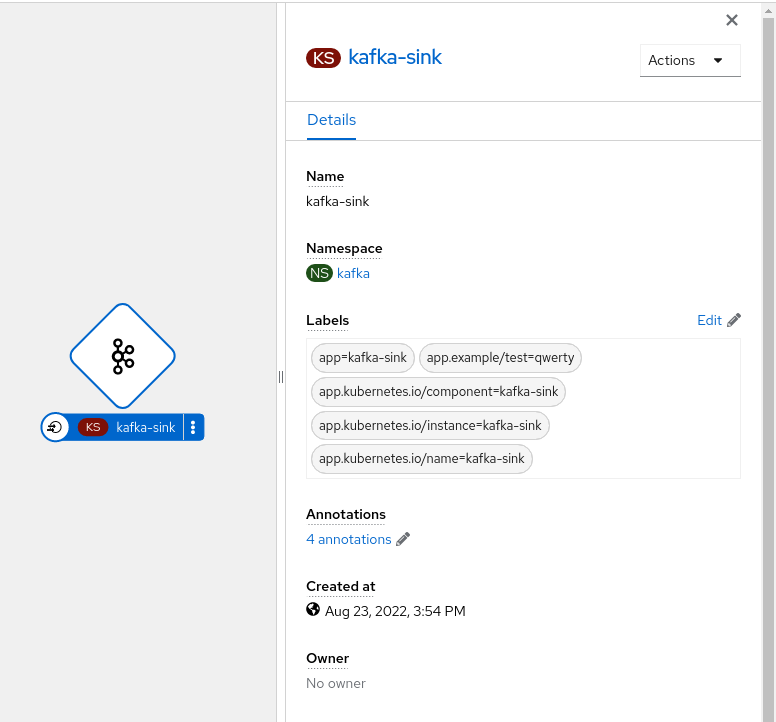
Task: Open the 4 annotations link
Action: [x=348, y=539]
